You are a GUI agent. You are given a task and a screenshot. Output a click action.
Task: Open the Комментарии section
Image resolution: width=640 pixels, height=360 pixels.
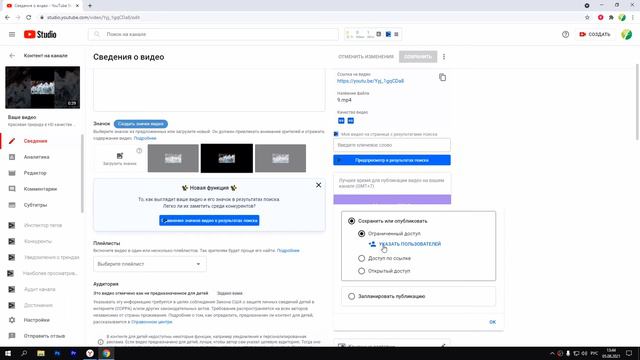click(41, 189)
